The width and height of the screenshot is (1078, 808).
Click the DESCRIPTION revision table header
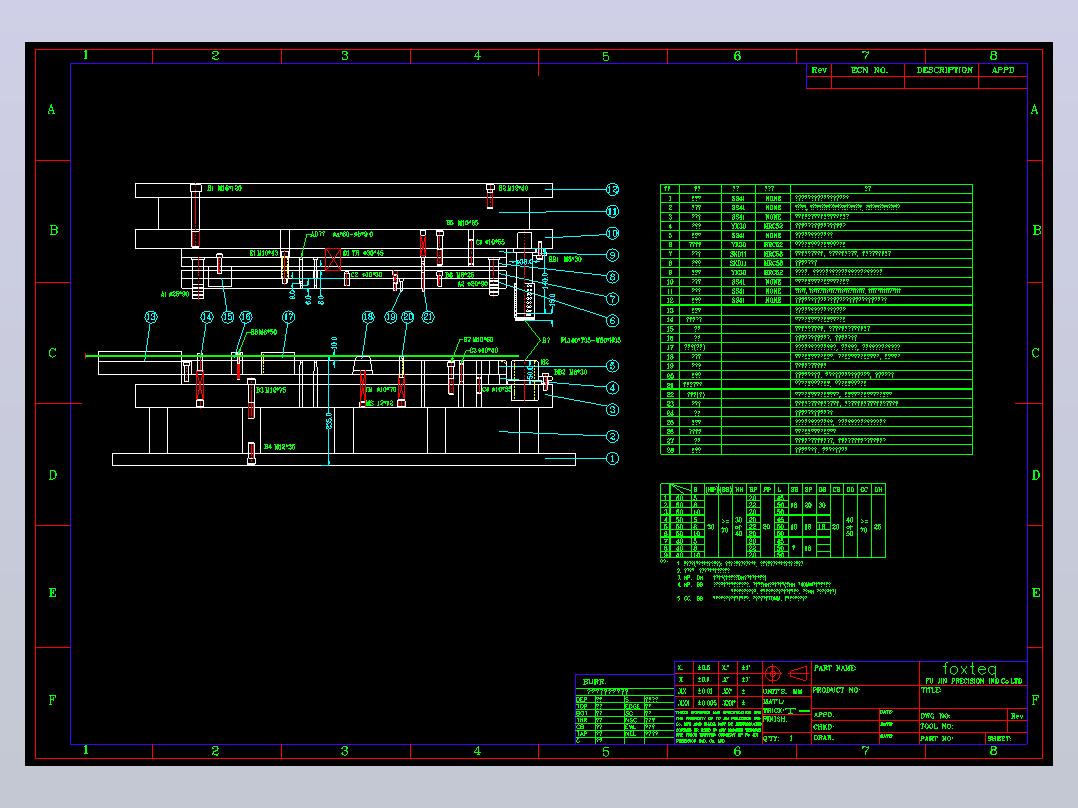pos(944,70)
